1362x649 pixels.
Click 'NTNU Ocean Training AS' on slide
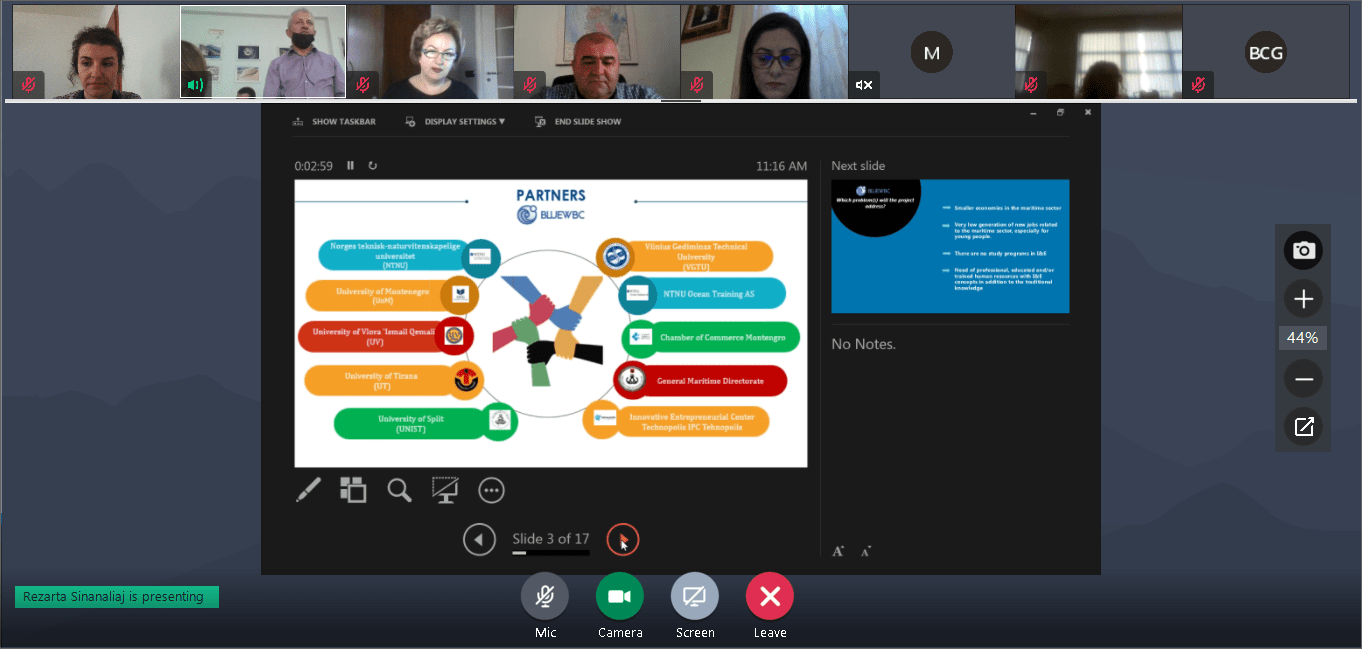[708, 294]
